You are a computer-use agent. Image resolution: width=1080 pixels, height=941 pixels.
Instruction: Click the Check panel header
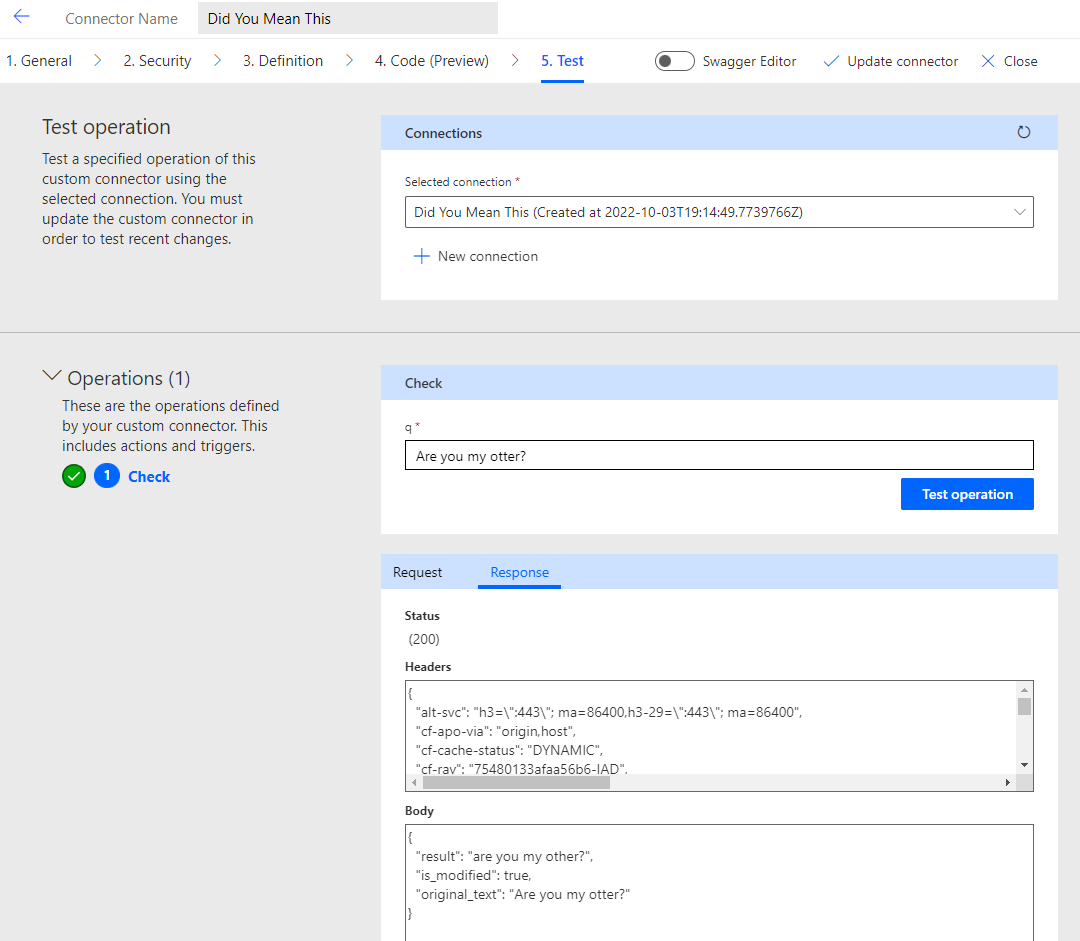coord(719,382)
